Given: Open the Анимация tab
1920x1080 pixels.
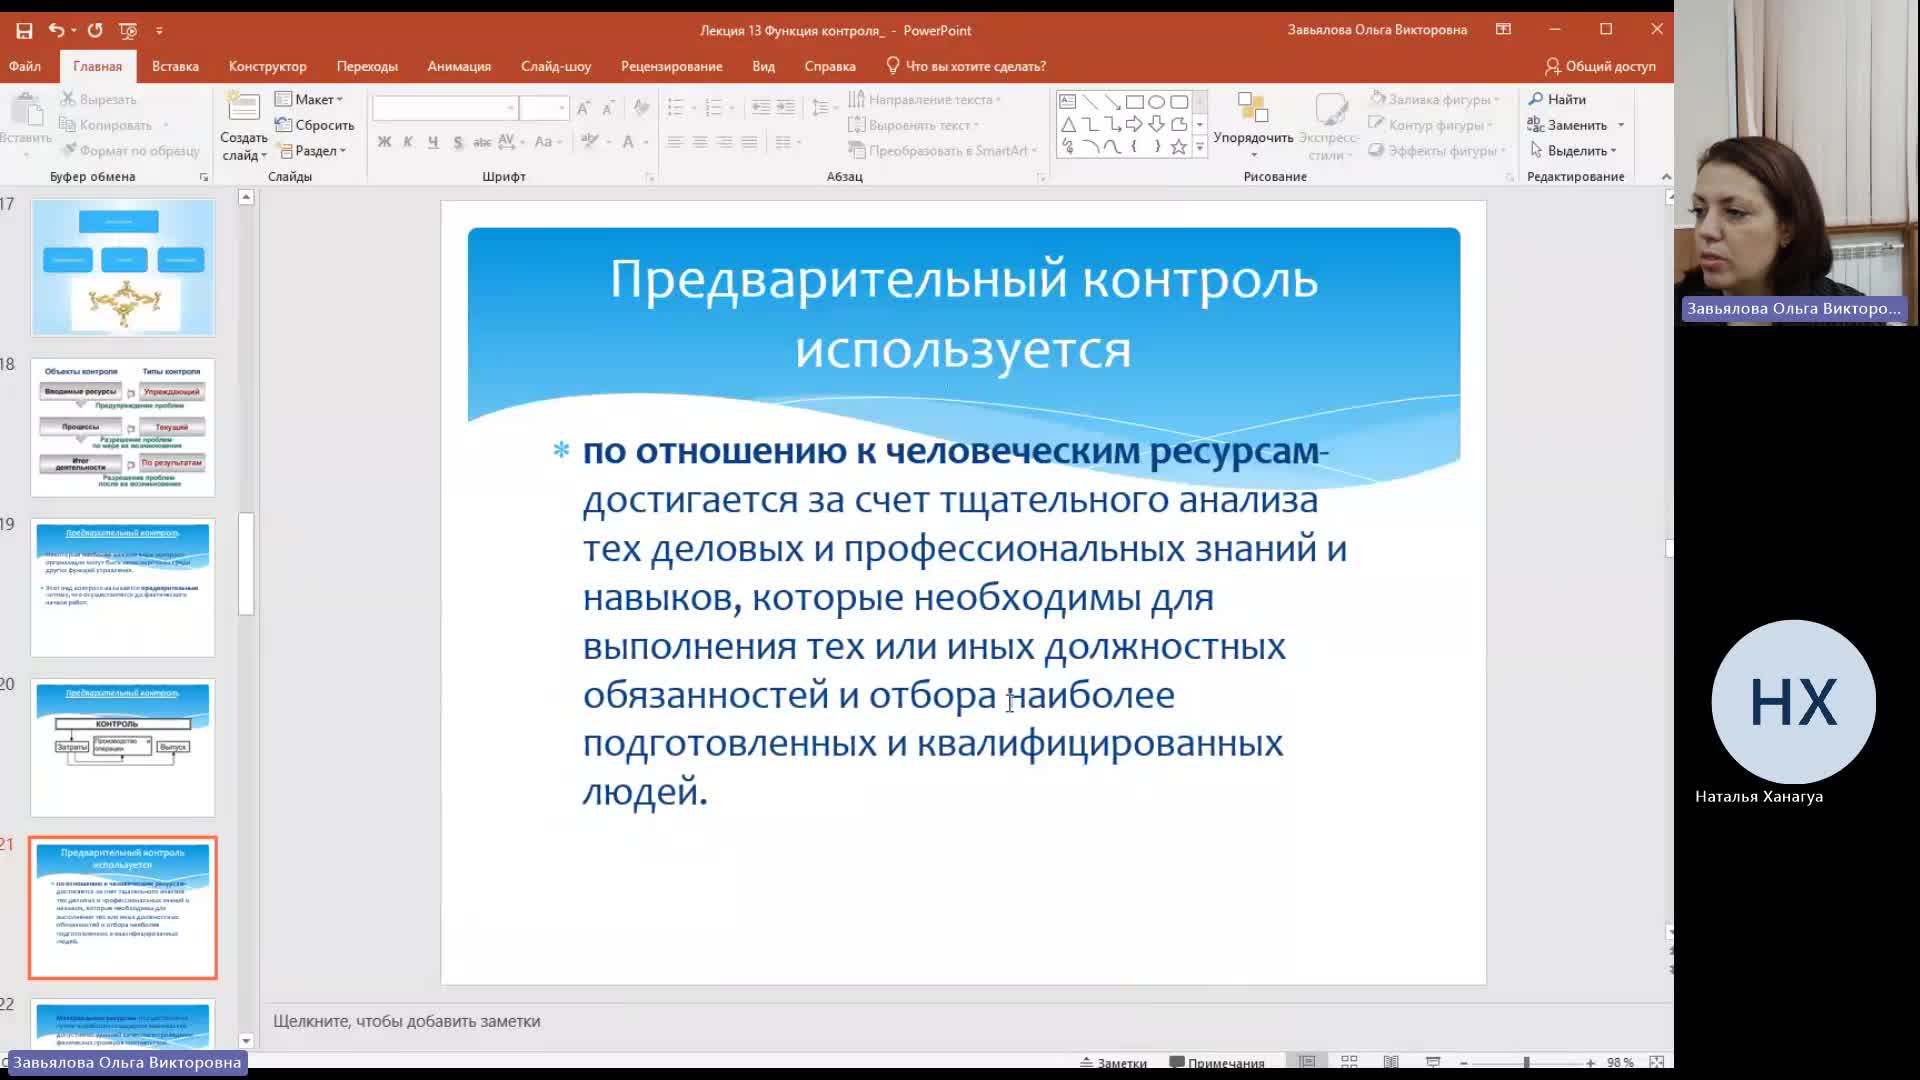Looking at the screenshot, I should 459,66.
